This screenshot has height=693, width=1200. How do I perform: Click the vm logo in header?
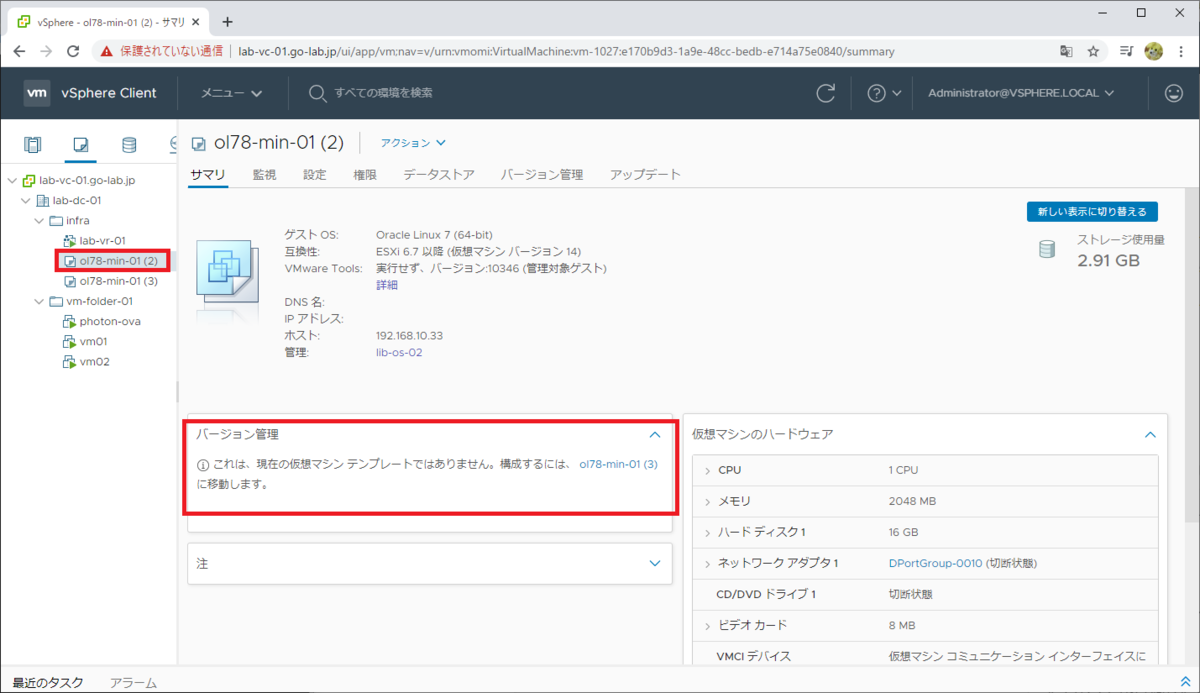pyautogui.click(x=37, y=93)
